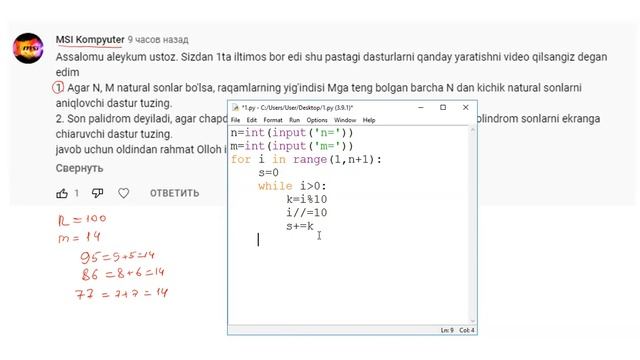Click the IDLE Python file icon in title bar
The image size is (640, 360).
coord(235,108)
